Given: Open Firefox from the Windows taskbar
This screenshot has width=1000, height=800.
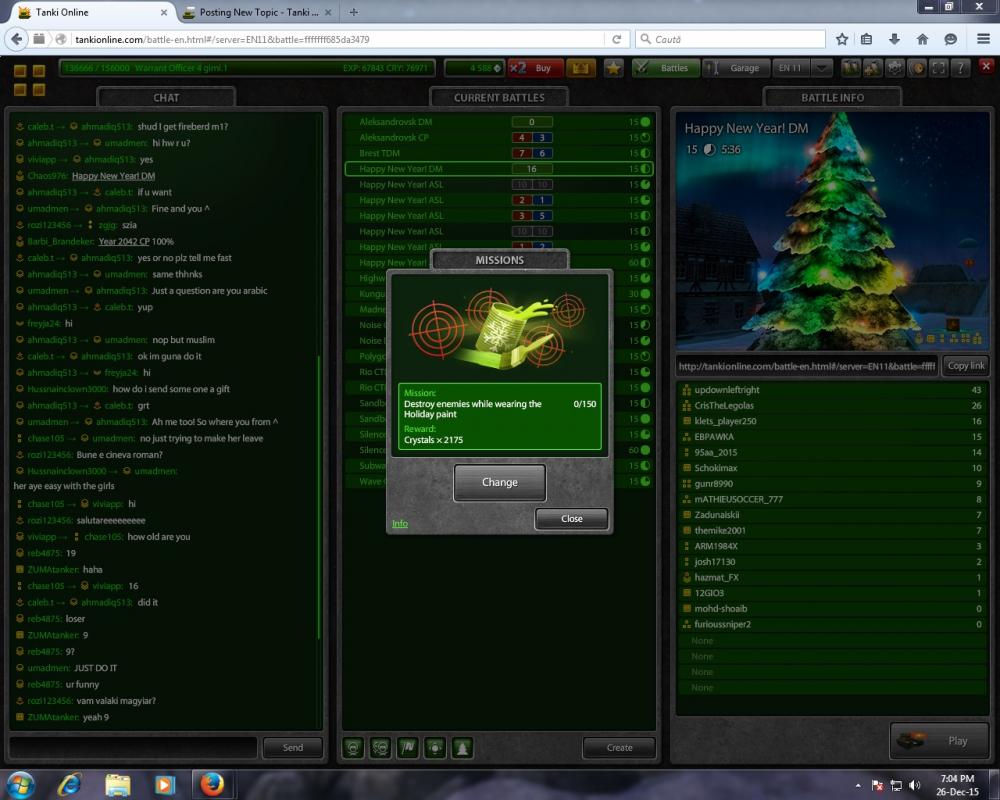Looking at the screenshot, I should 212,783.
